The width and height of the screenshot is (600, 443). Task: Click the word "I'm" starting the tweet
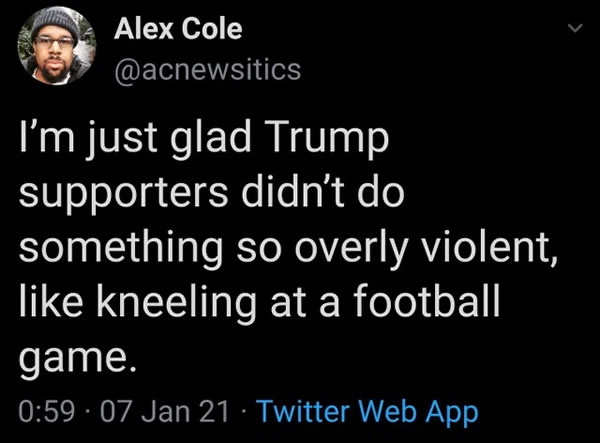[x=47, y=140]
